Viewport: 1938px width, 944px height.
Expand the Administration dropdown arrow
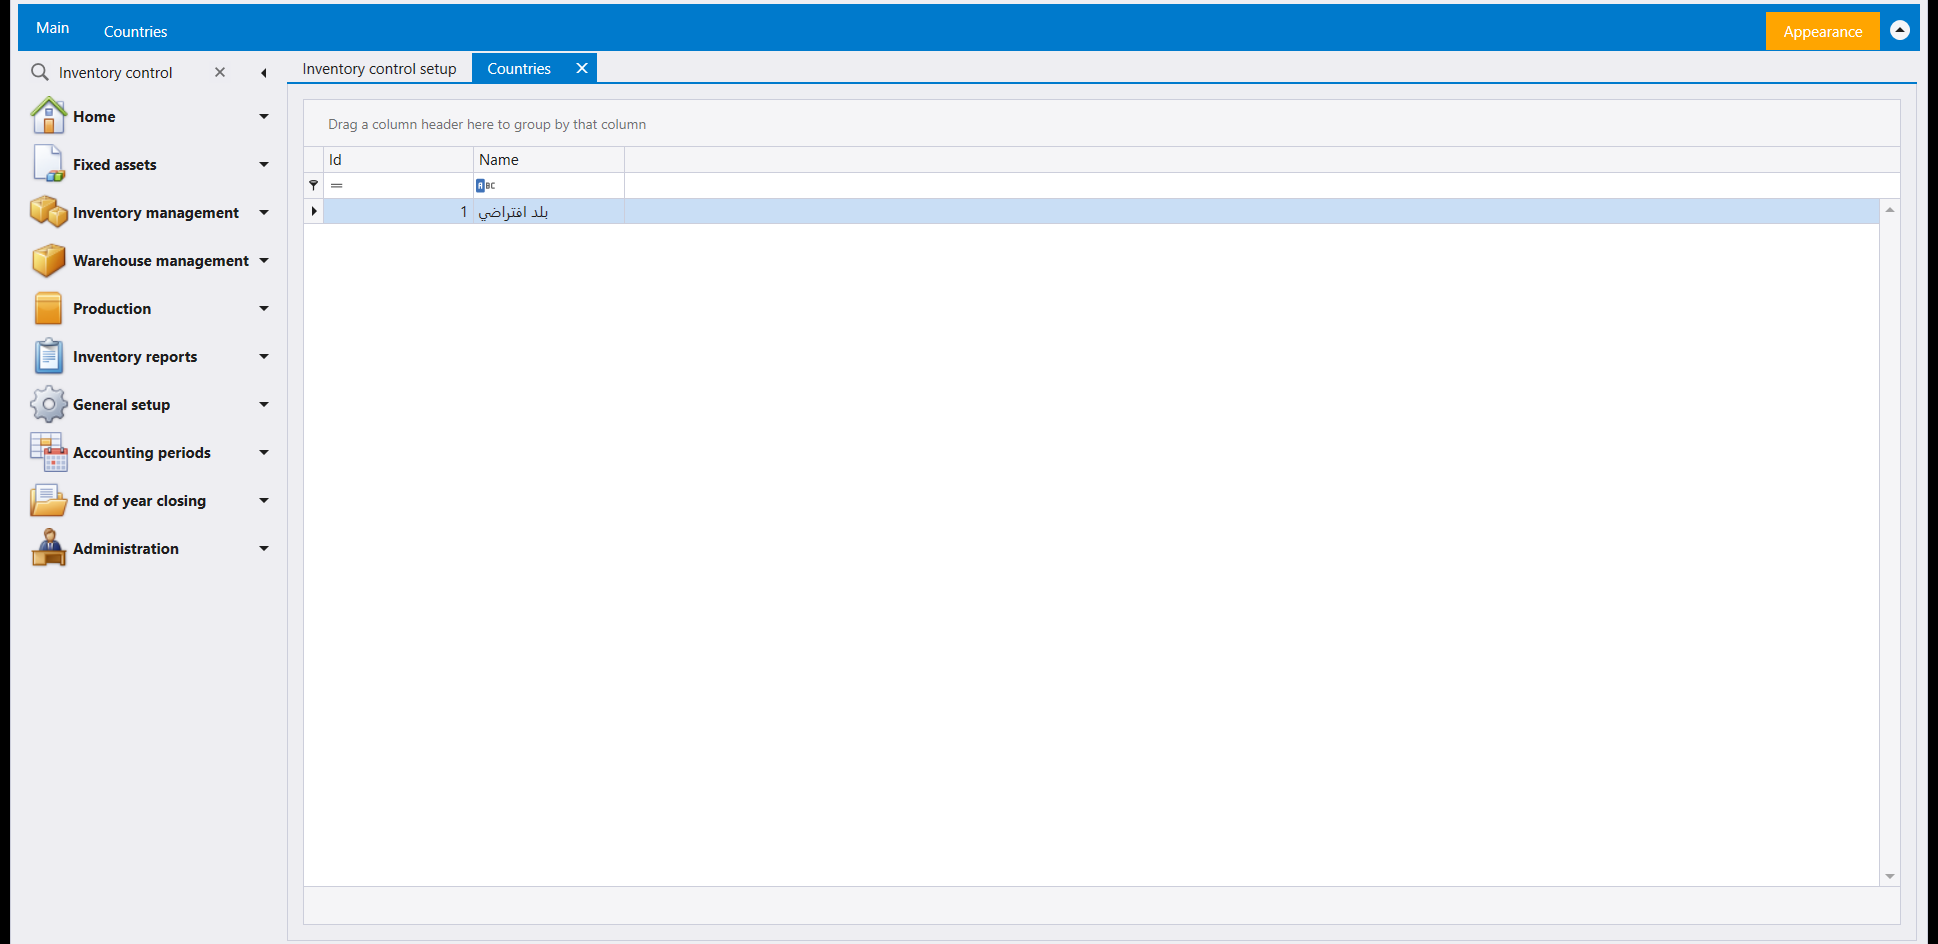264,549
